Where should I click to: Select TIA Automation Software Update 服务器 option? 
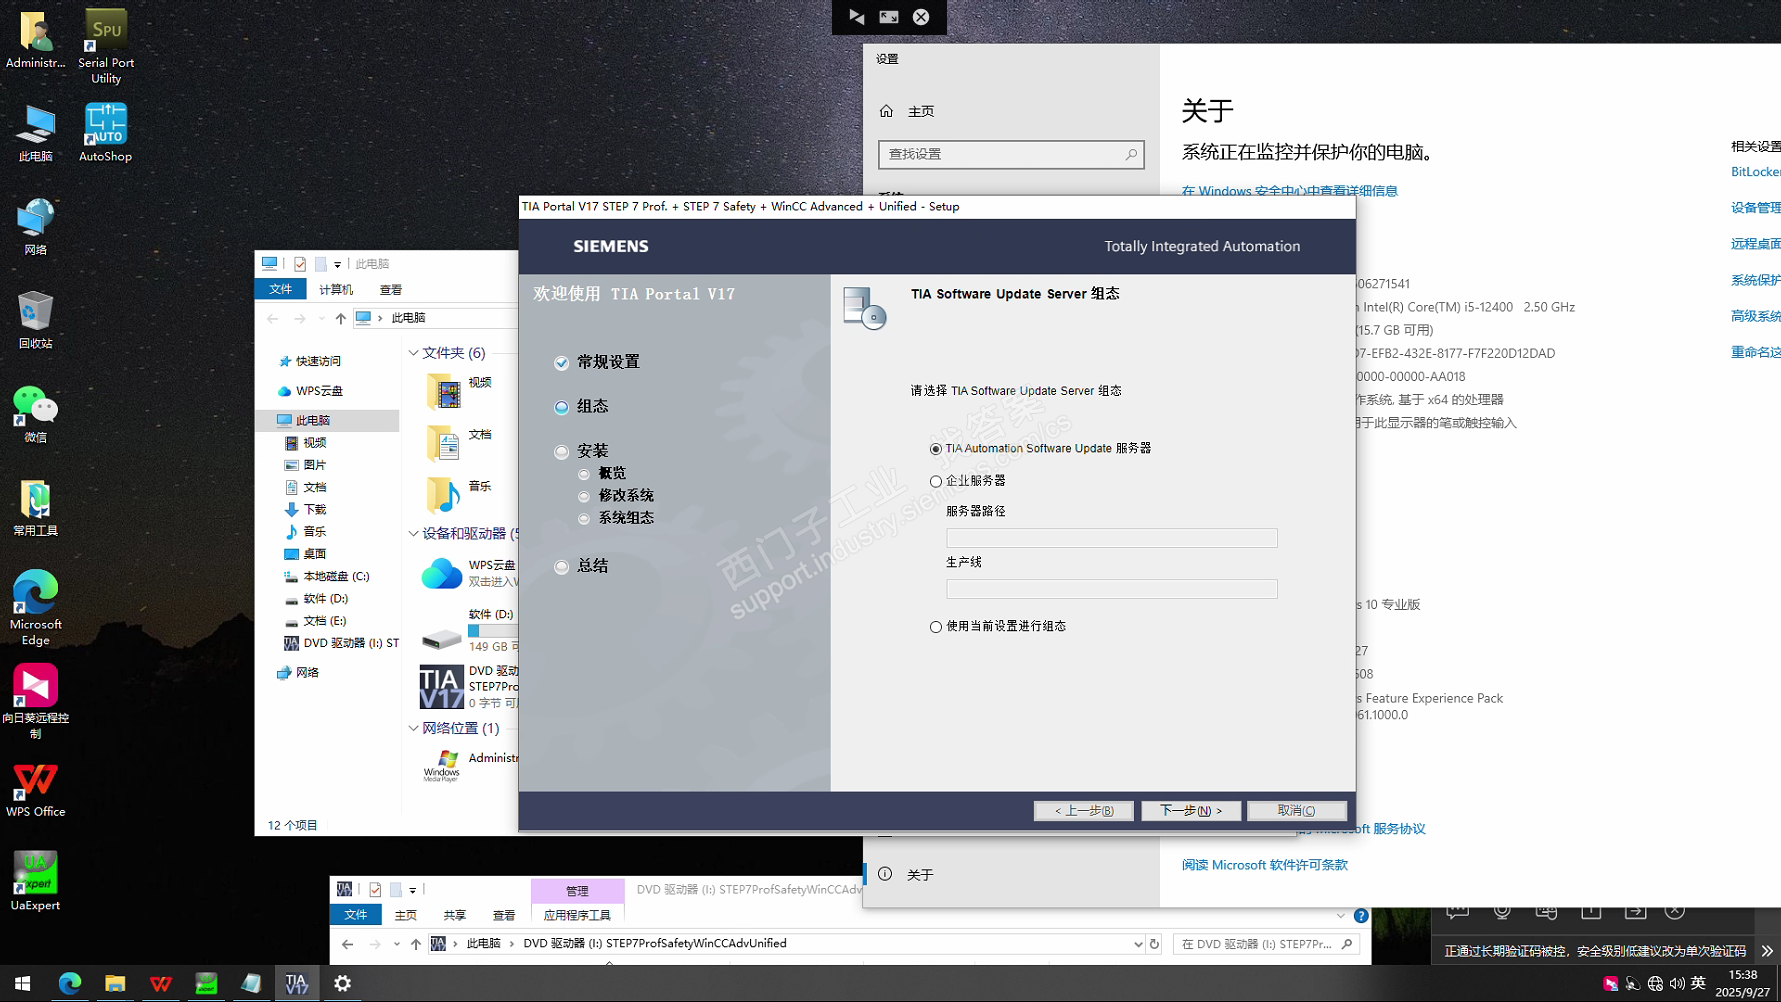[x=936, y=449]
